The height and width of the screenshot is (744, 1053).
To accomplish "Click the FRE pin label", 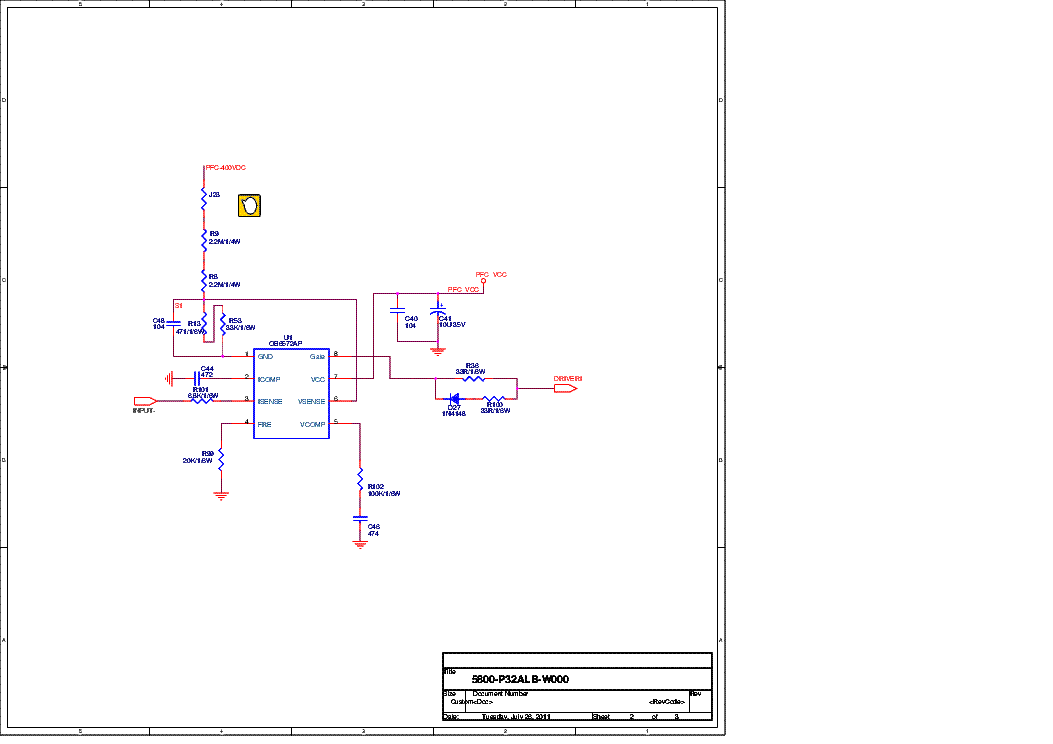I will 265,424.
